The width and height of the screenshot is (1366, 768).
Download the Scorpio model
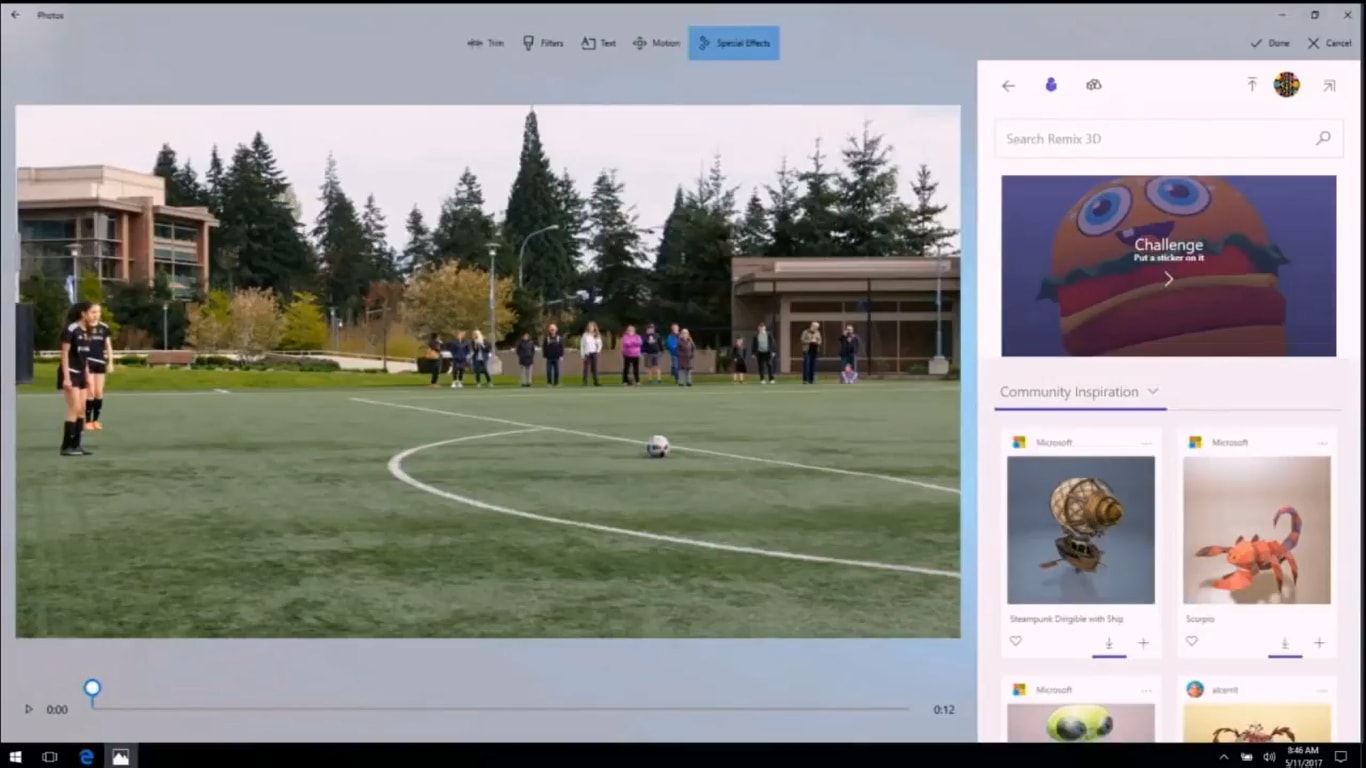coord(1285,643)
